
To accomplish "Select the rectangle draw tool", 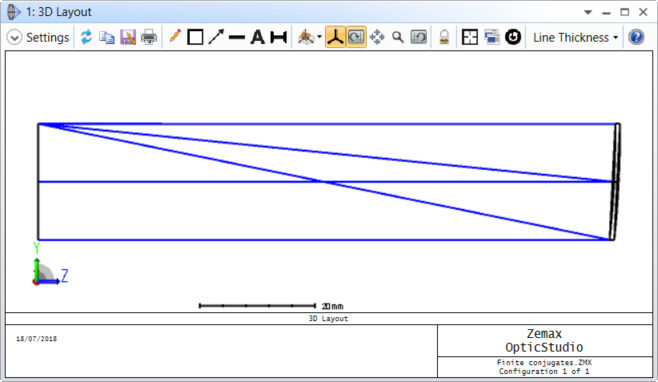I will [195, 37].
